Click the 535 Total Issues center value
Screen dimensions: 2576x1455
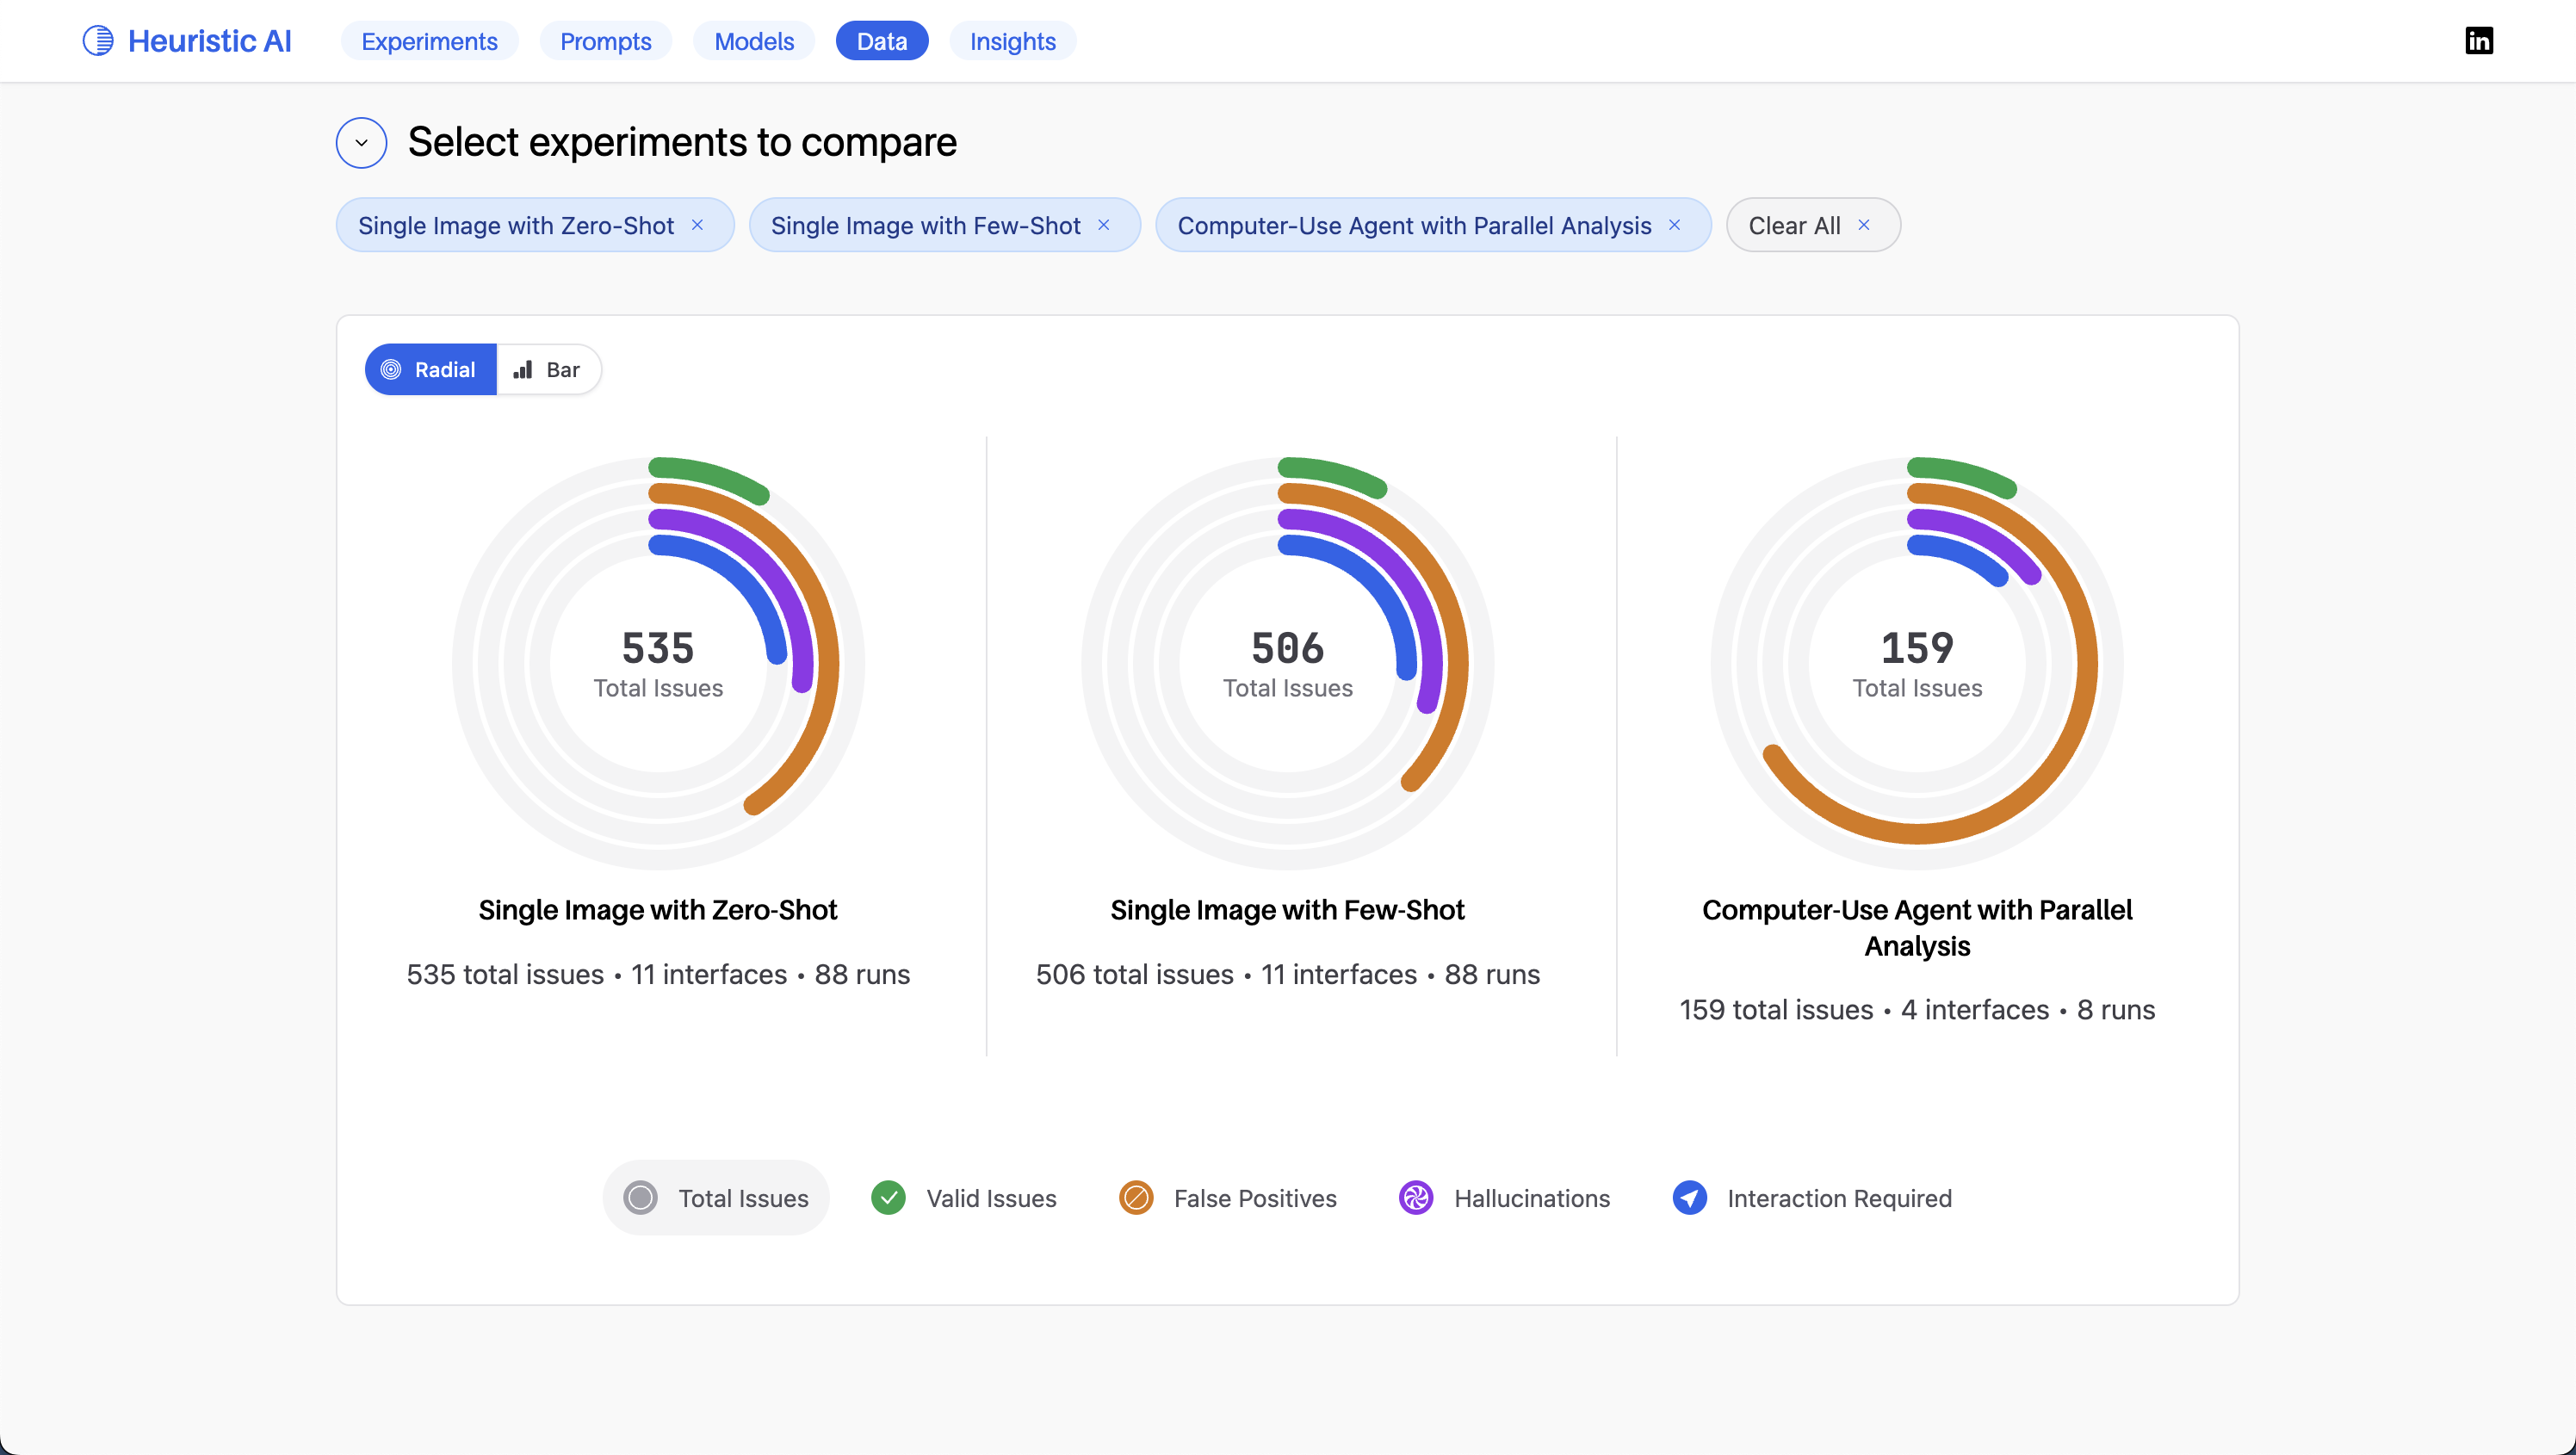[658, 648]
